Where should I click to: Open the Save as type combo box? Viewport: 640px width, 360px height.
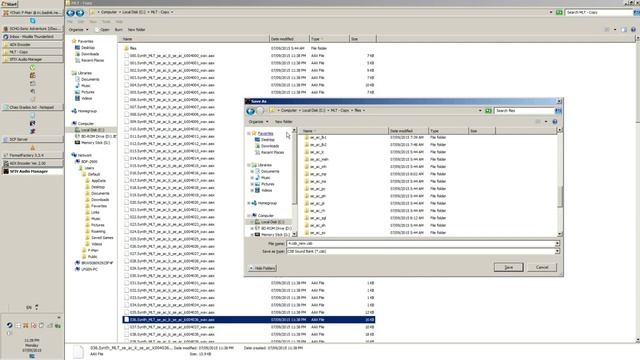[x=423, y=251]
